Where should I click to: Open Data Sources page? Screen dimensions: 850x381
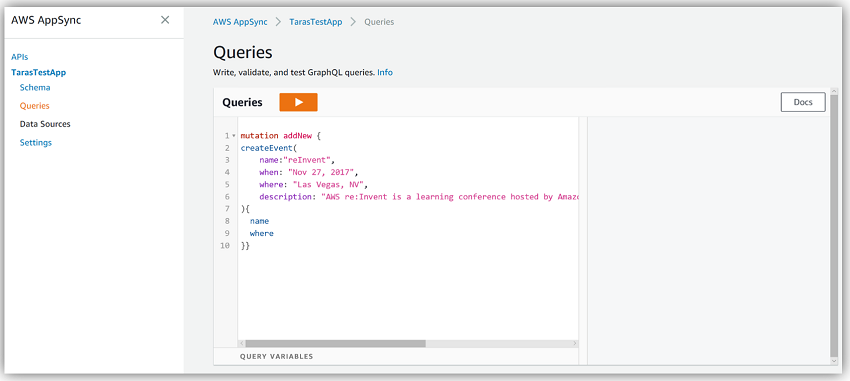pyautogui.click(x=45, y=124)
